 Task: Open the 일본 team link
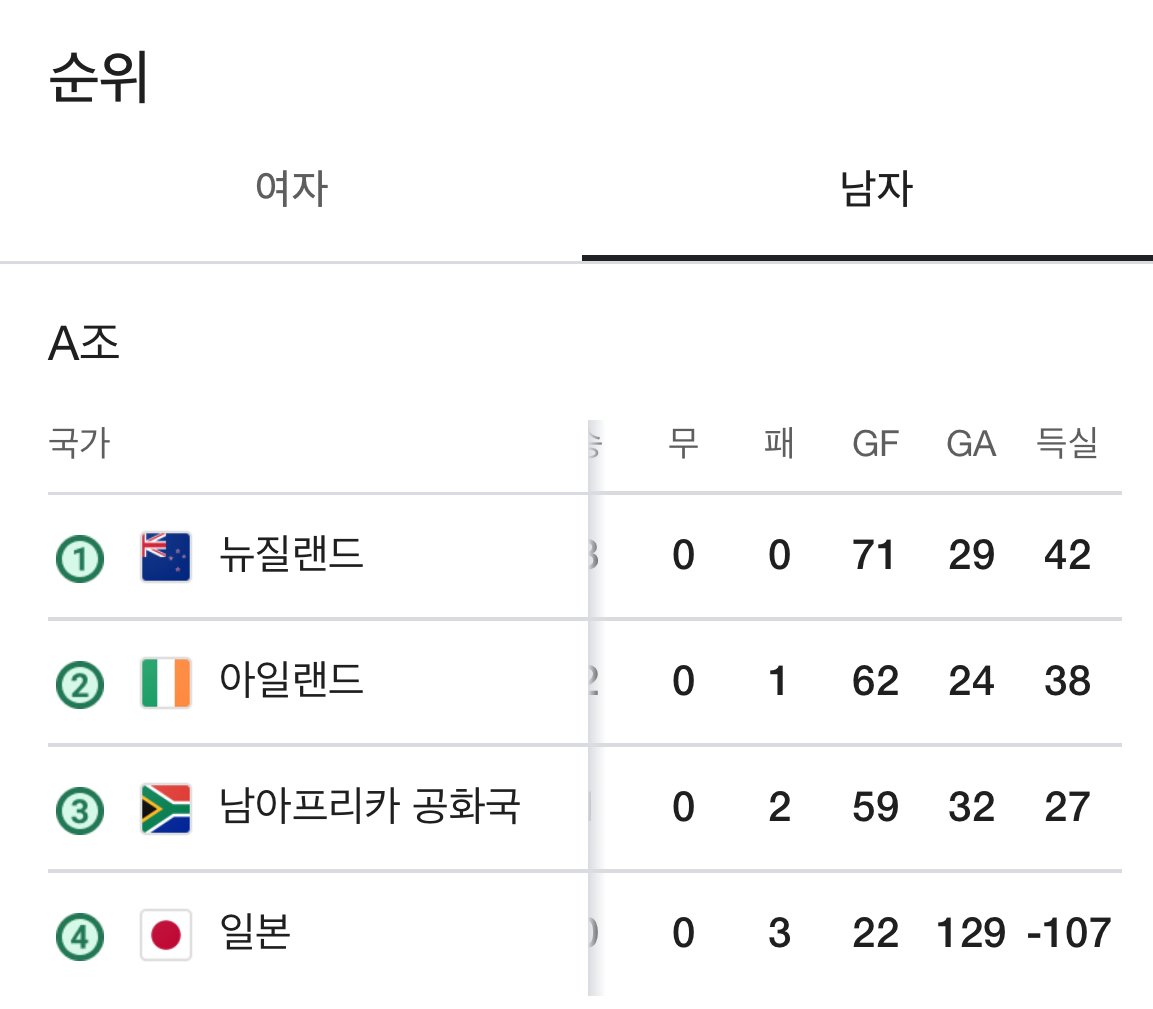click(255, 934)
